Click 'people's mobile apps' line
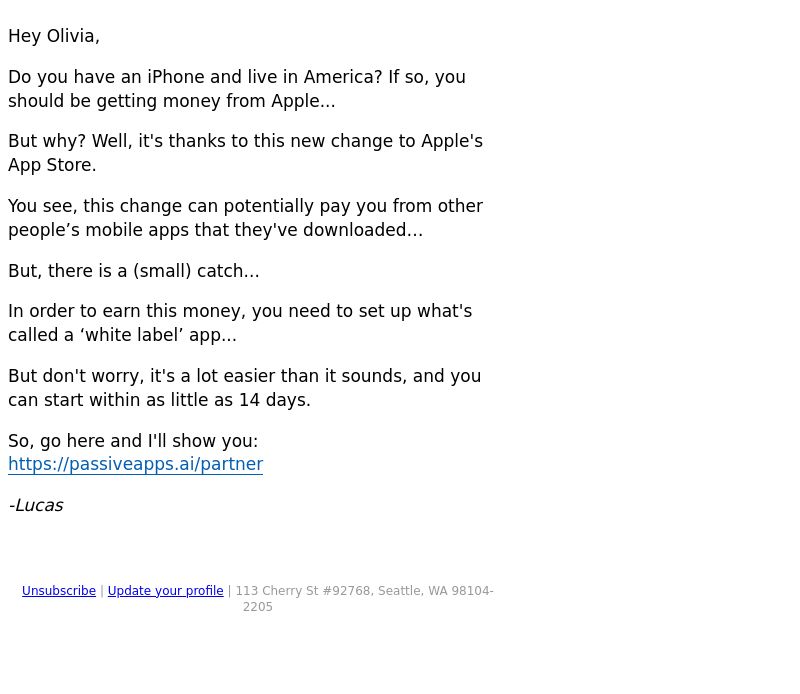This screenshot has height=694, width=800. pos(215,230)
